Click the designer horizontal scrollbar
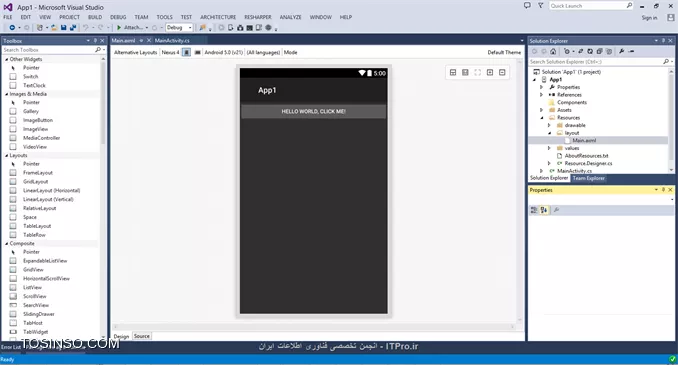This screenshot has height=365, width=678. (x=313, y=327)
